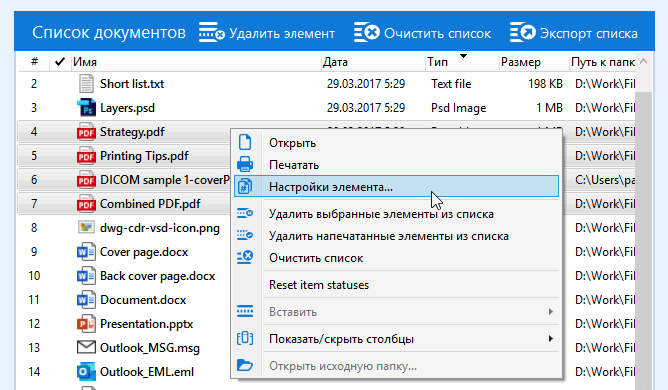Select the Printing Tips.pdf row
This screenshot has width=668, height=390.
124,156
